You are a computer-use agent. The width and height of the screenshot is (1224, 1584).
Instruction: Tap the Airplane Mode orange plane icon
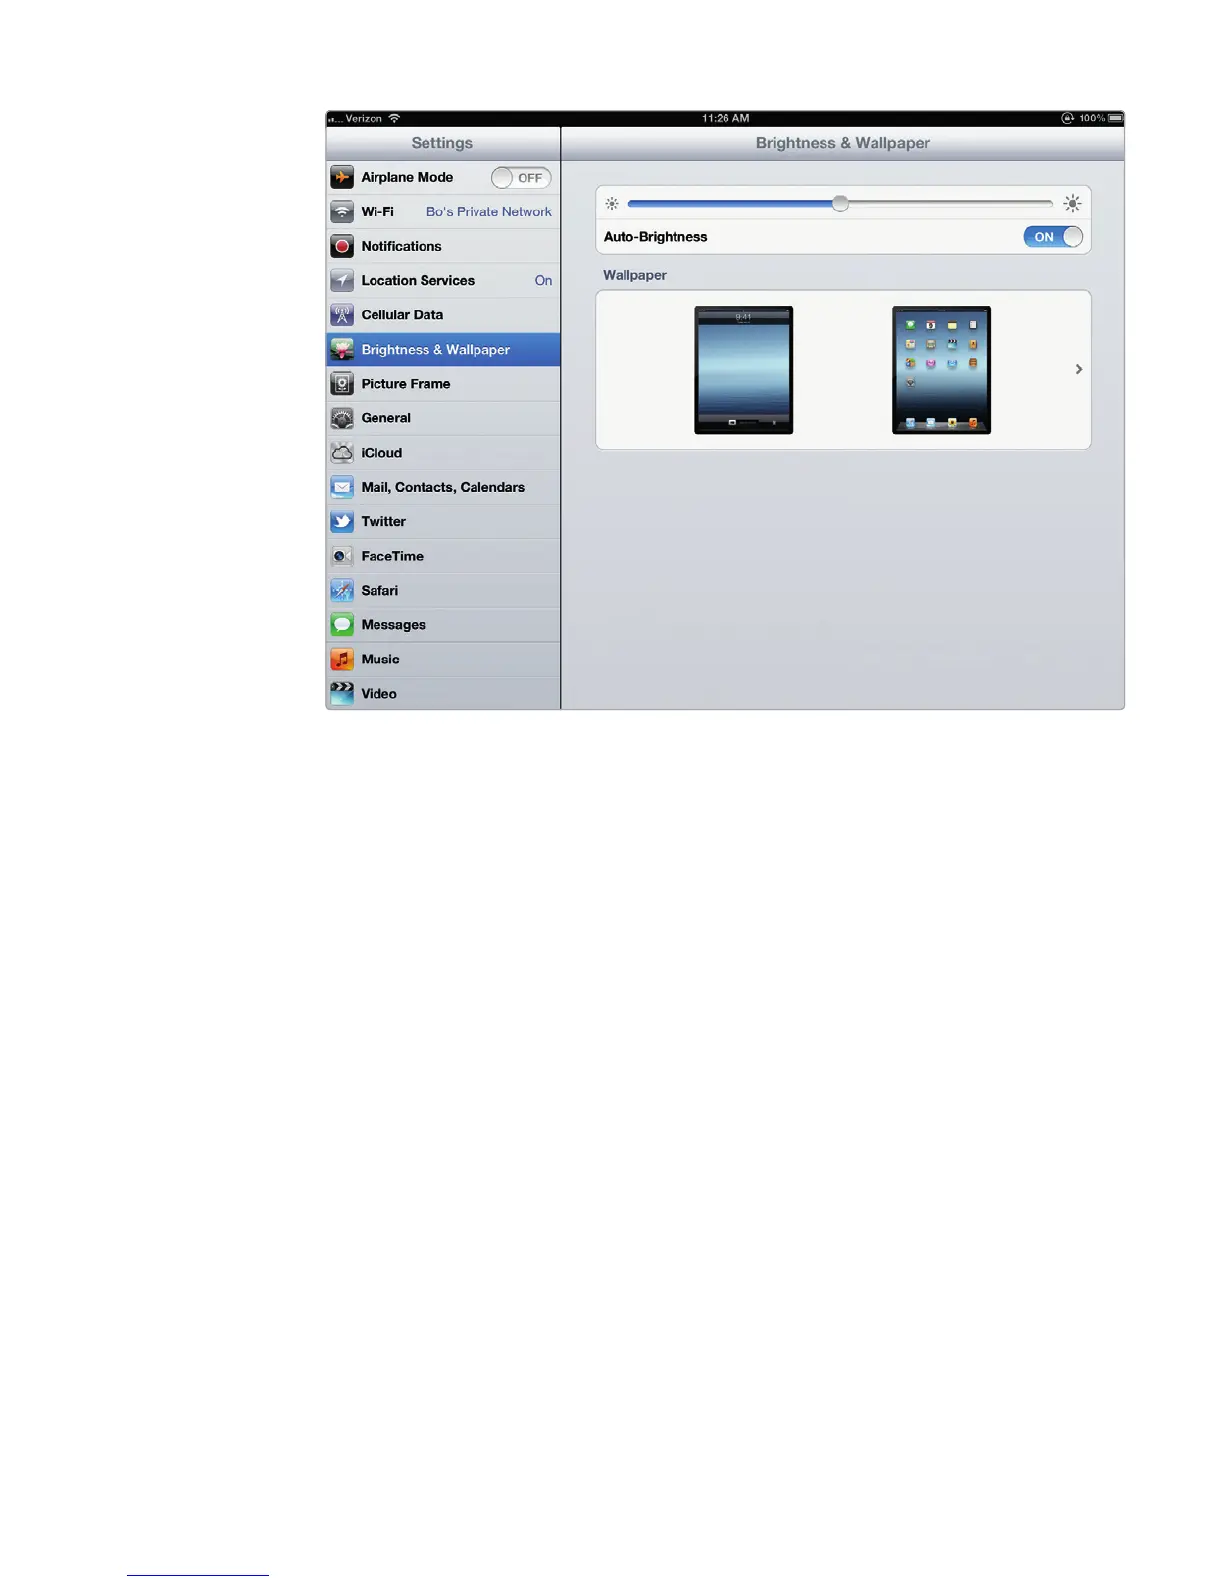tap(342, 178)
